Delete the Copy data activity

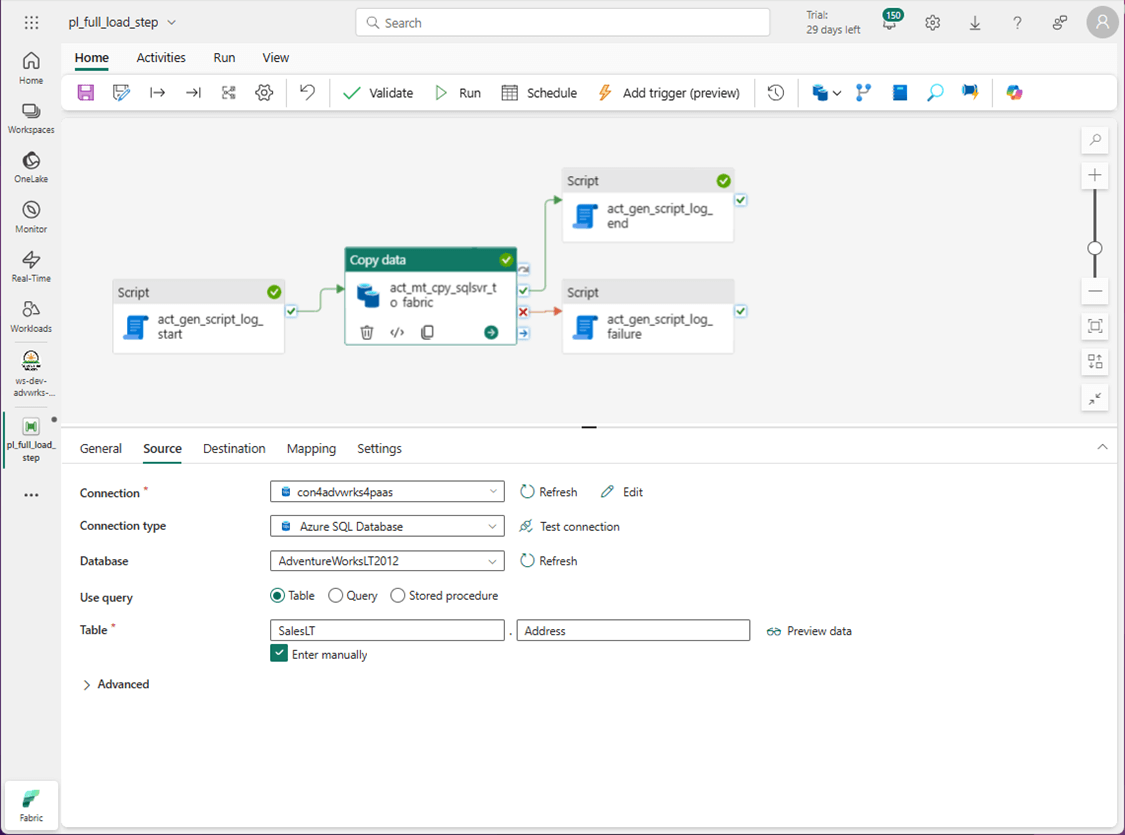click(367, 332)
